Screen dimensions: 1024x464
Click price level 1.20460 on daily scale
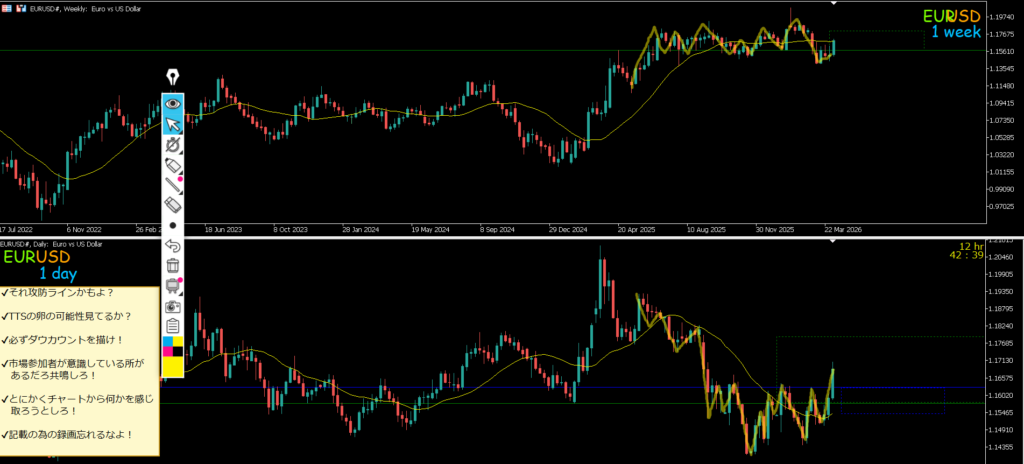tap(1002, 257)
